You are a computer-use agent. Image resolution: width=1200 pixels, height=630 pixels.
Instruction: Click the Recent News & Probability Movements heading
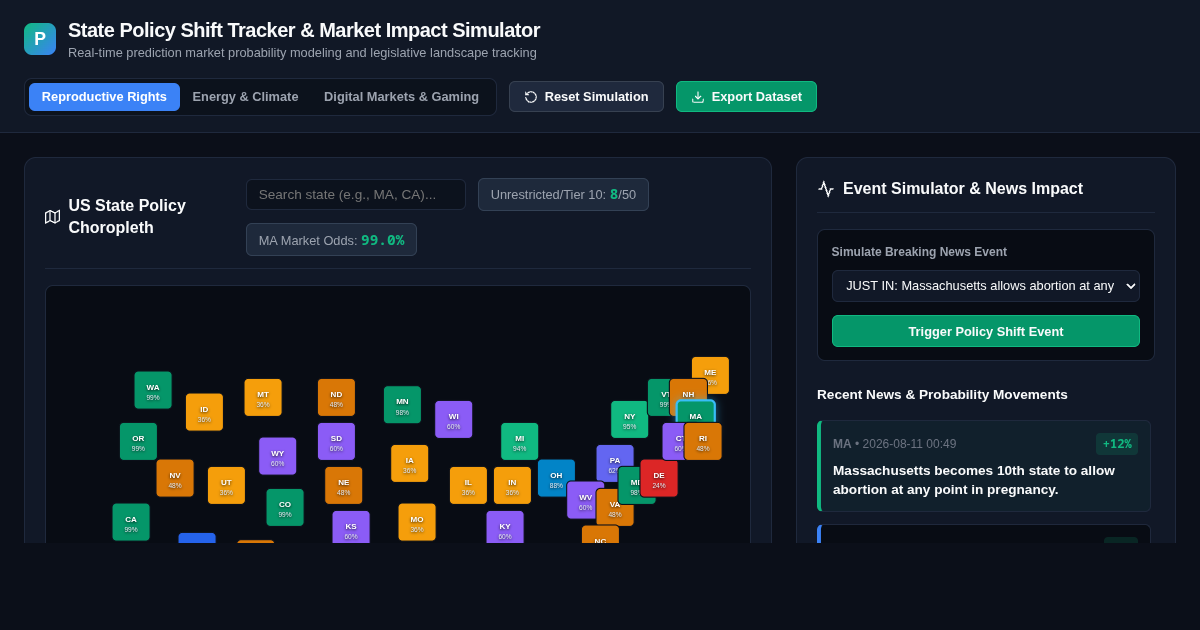tap(942, 394)
